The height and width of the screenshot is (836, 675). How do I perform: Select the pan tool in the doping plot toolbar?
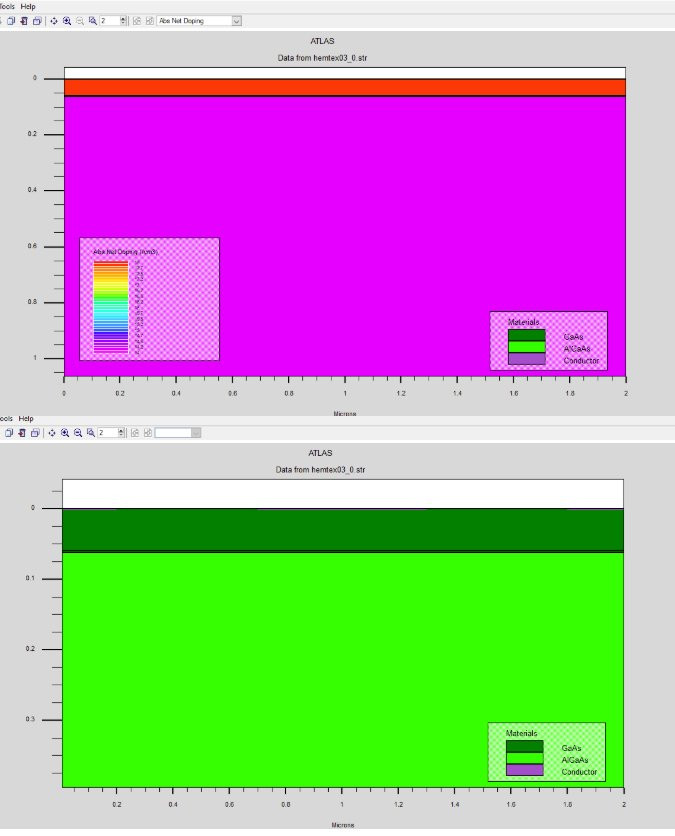54,21
